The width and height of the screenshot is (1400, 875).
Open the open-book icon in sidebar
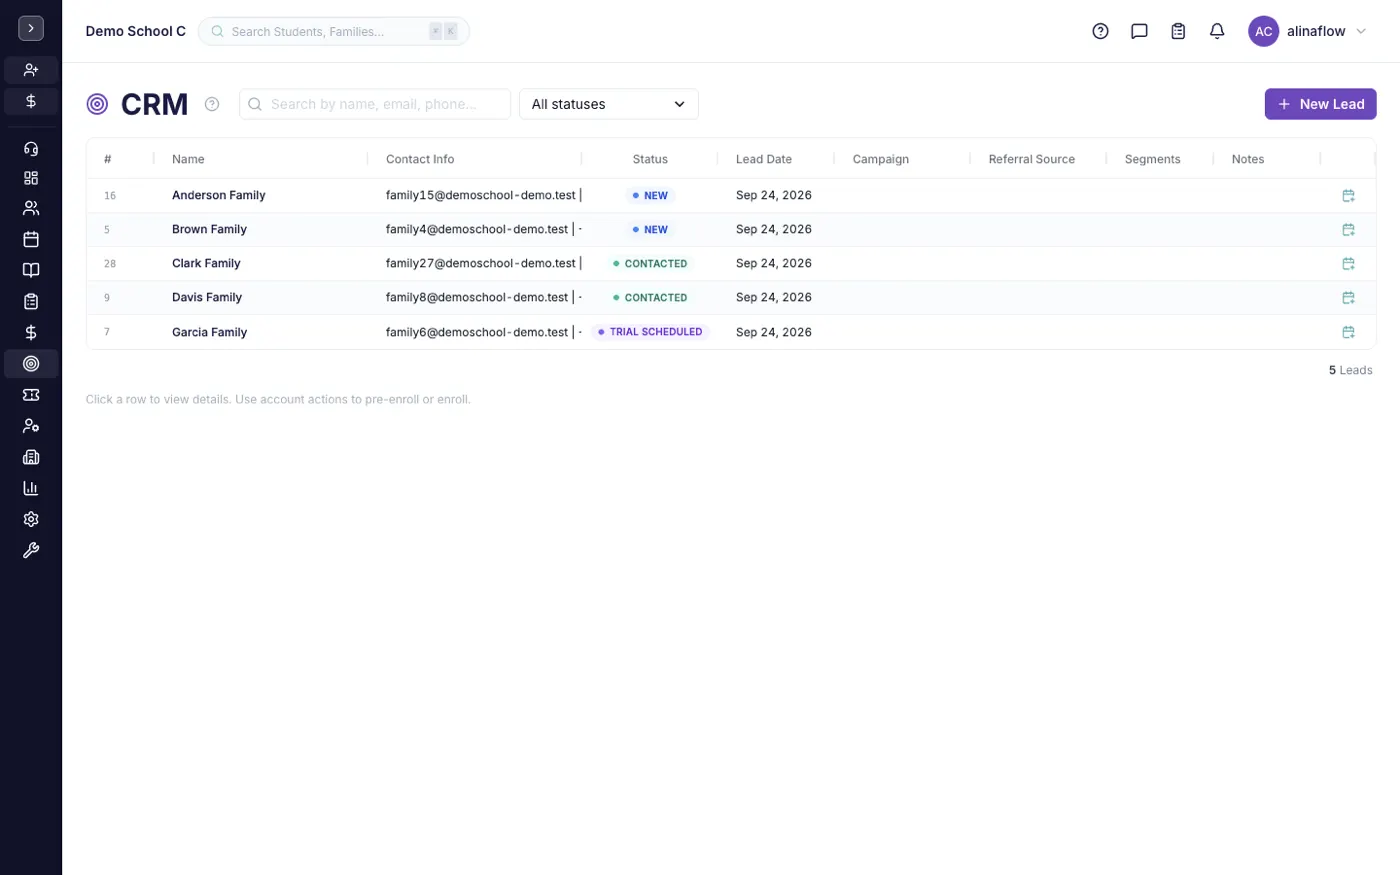(31, 270)
